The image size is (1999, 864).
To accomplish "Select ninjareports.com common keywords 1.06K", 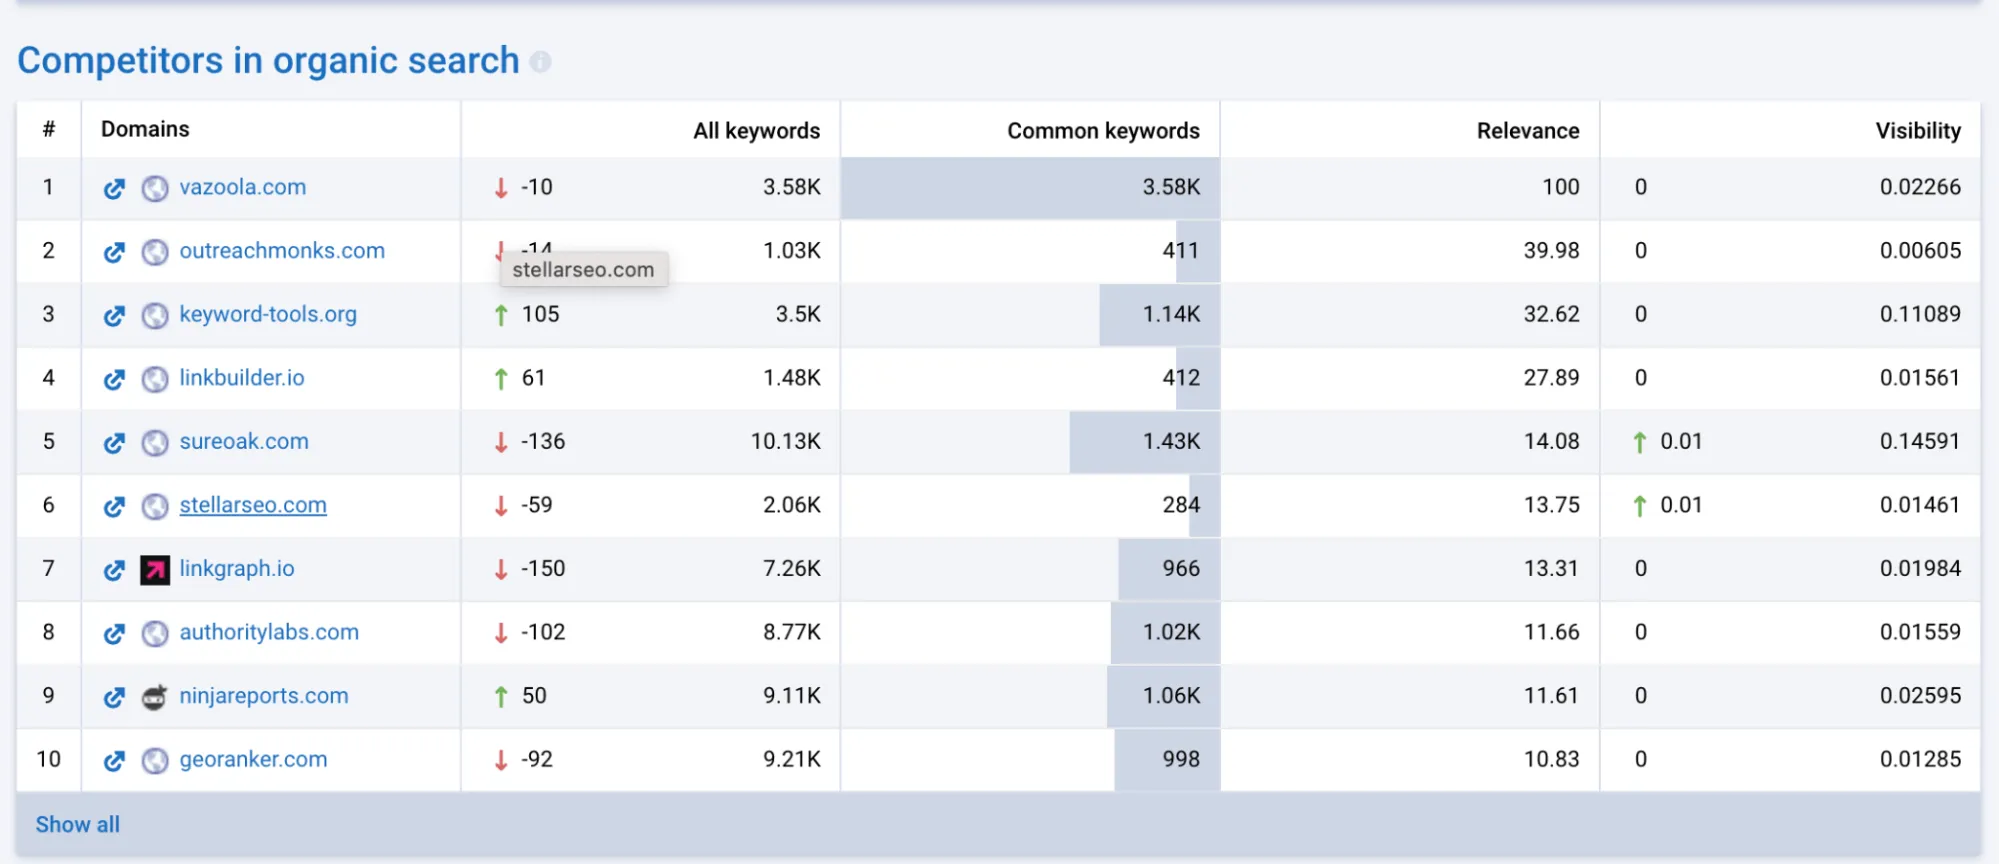I will pos(1171,695).
